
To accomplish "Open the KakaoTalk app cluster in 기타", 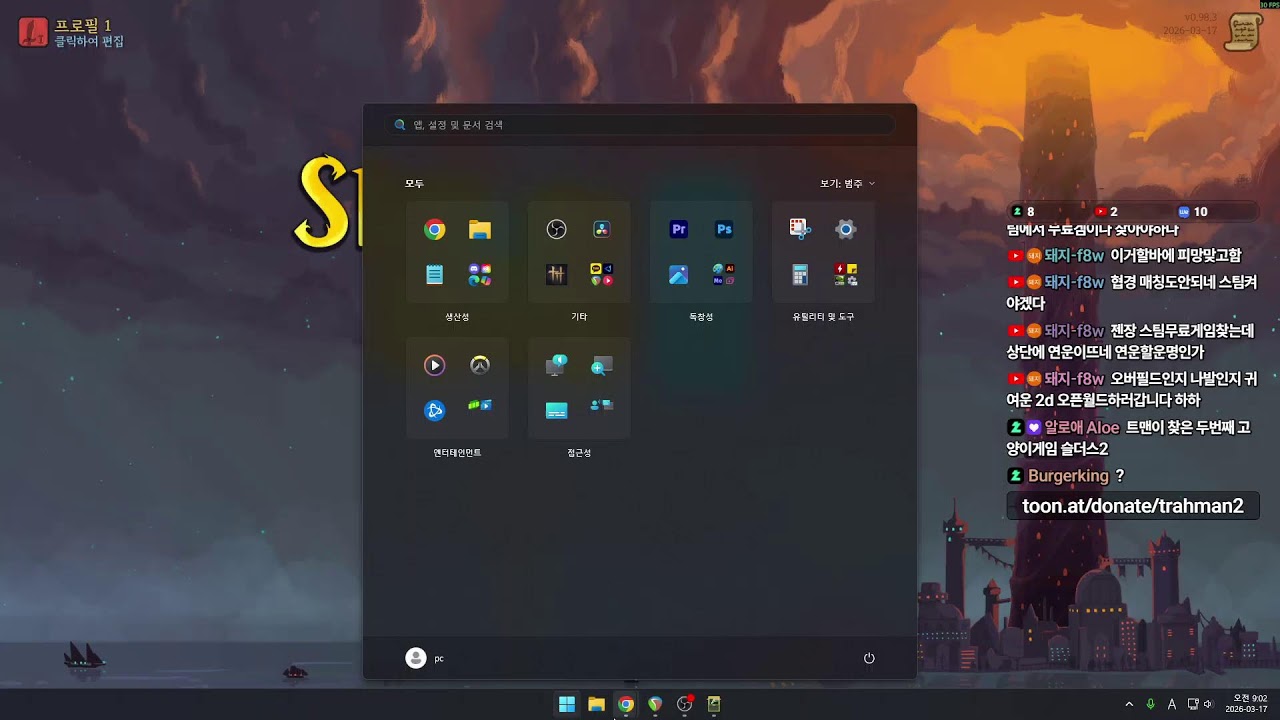I will pyautogui.click(x=602, y=275).
